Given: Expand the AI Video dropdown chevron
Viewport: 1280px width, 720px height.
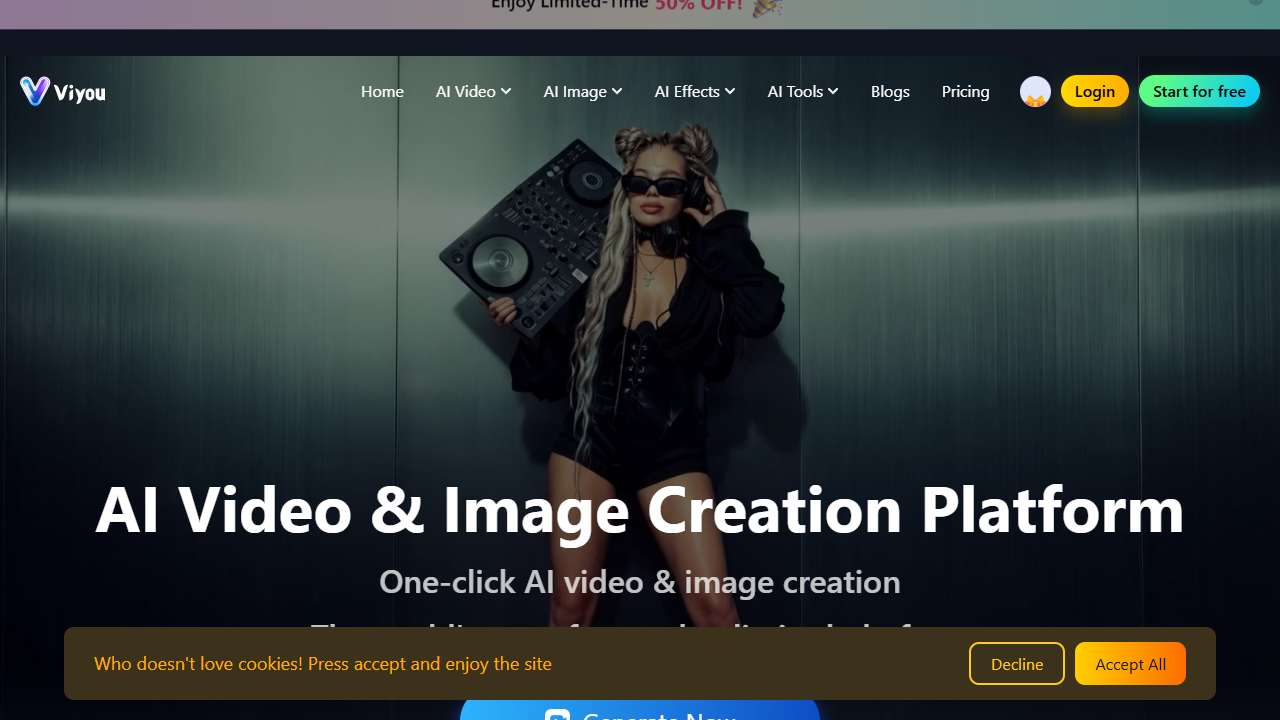Looking at the screenshot, I should point(506,91).
